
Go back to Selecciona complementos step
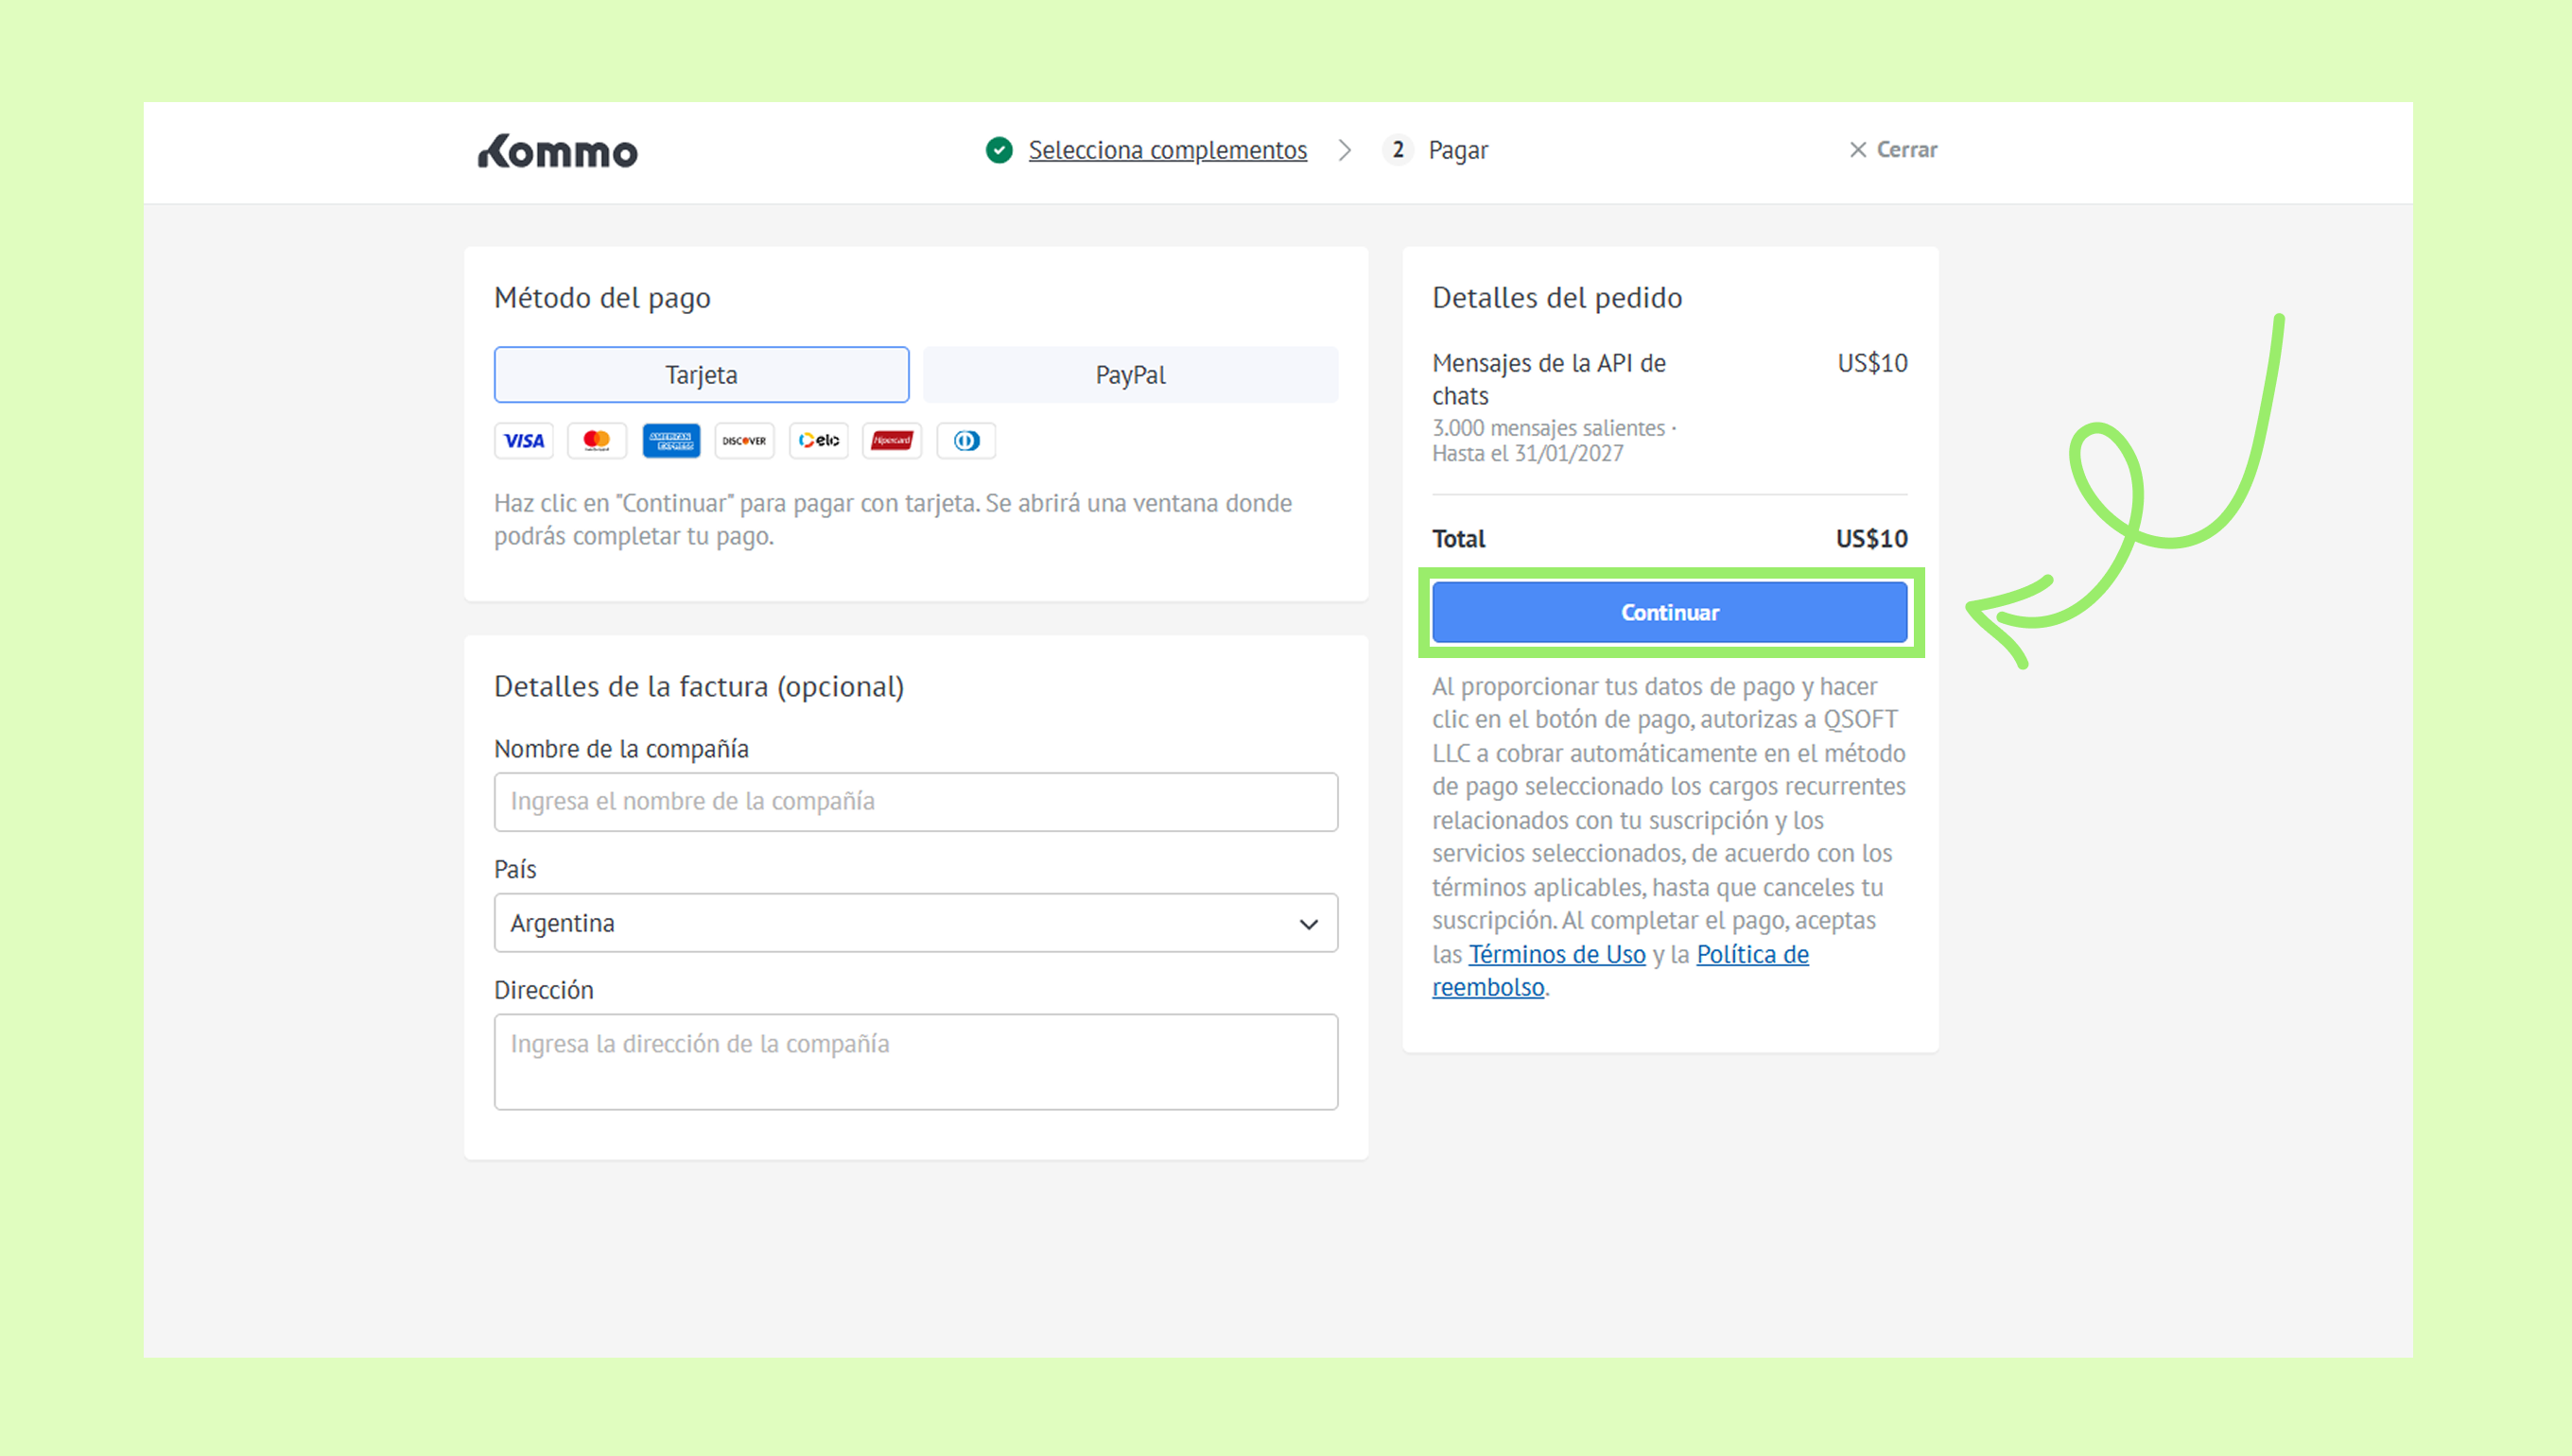coord(1168,150)
